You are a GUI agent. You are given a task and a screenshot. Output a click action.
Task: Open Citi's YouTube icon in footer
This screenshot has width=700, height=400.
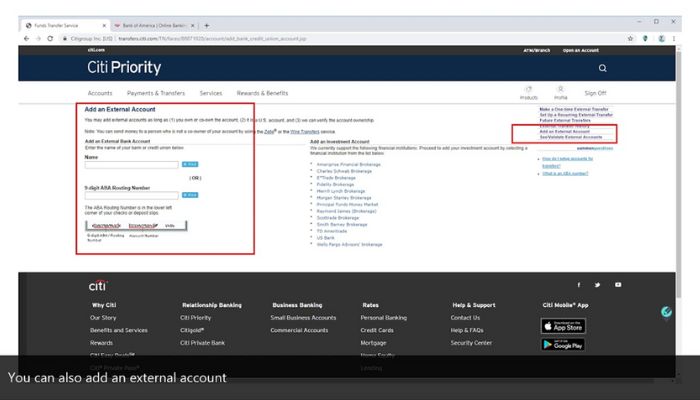tap(618, 285)
